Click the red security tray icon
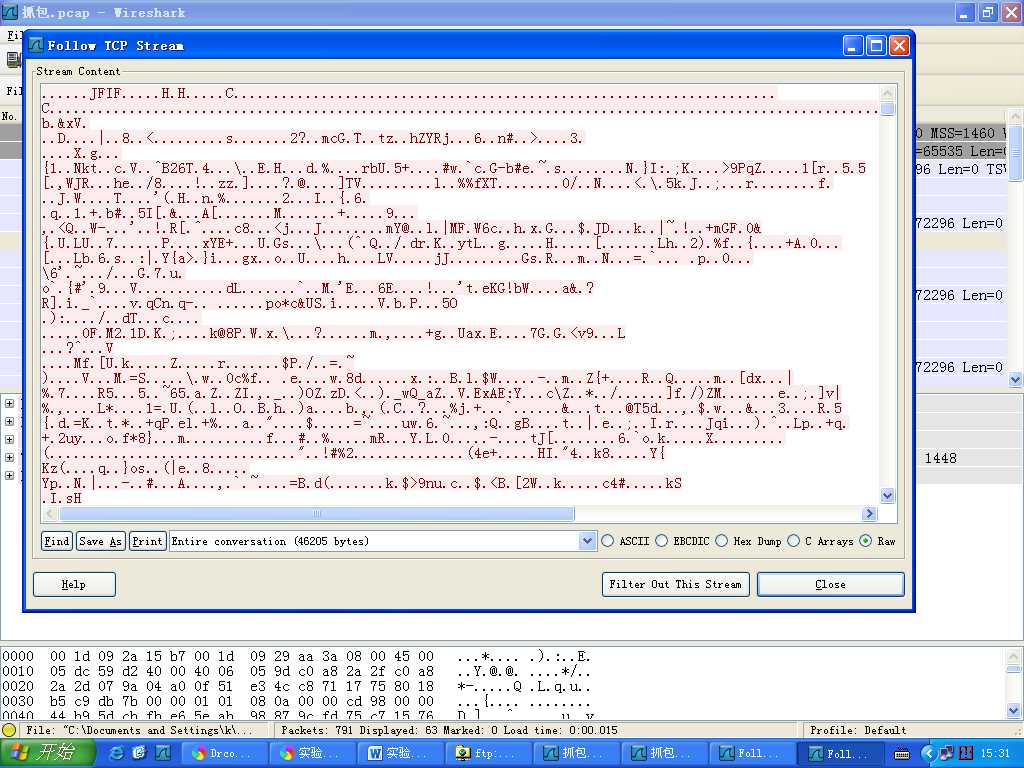Image resolution: width=1024 pixels, height=768 pixels. [x=967, y=754]
